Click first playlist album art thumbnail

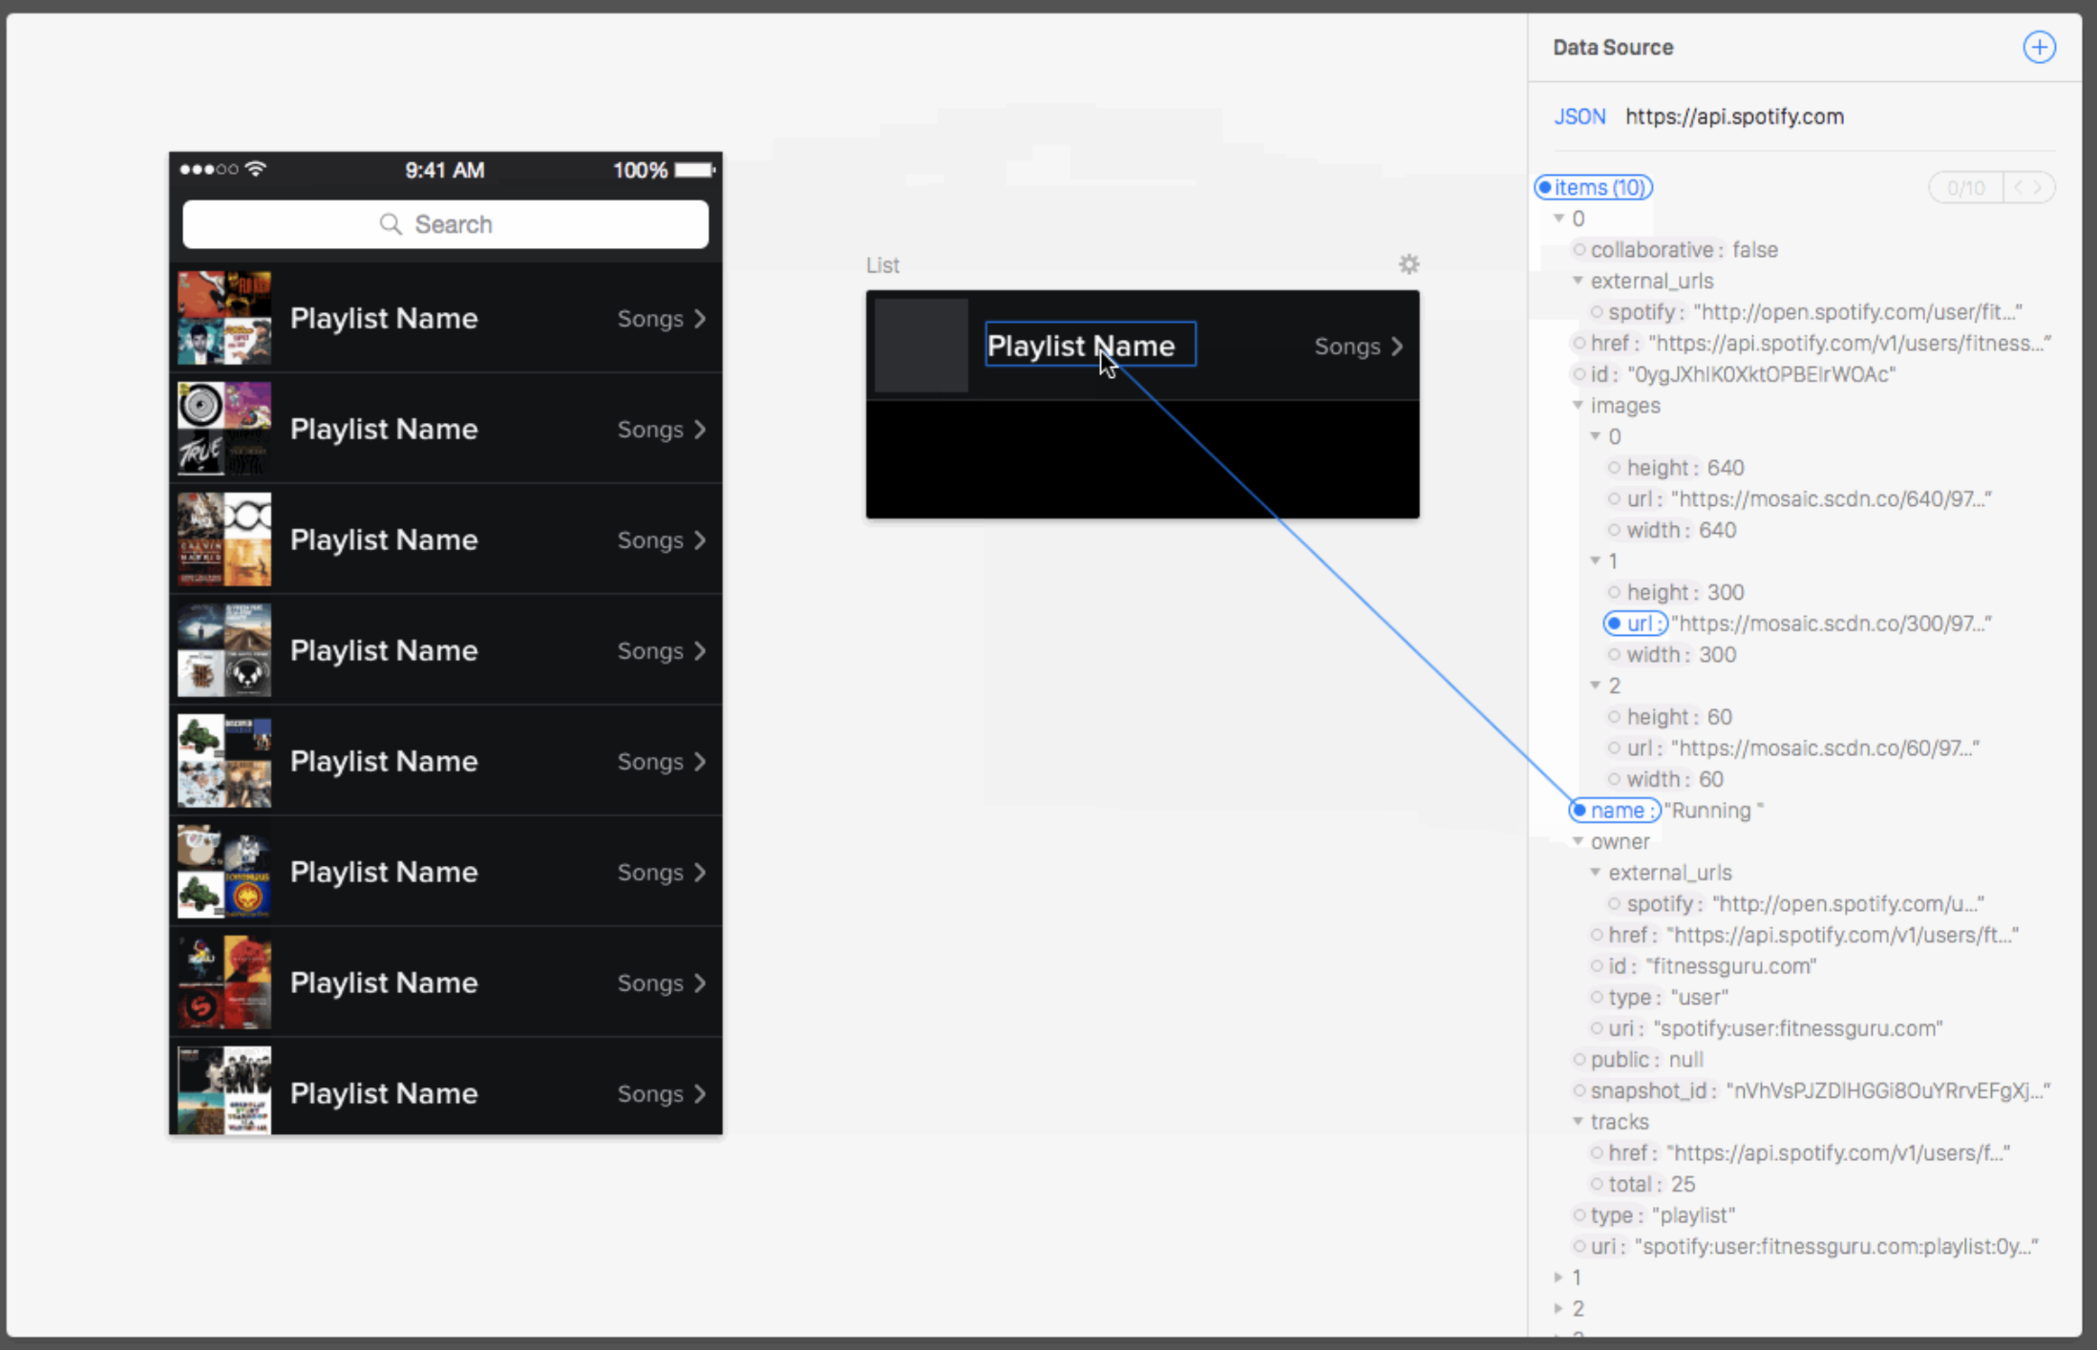(224, 318)
